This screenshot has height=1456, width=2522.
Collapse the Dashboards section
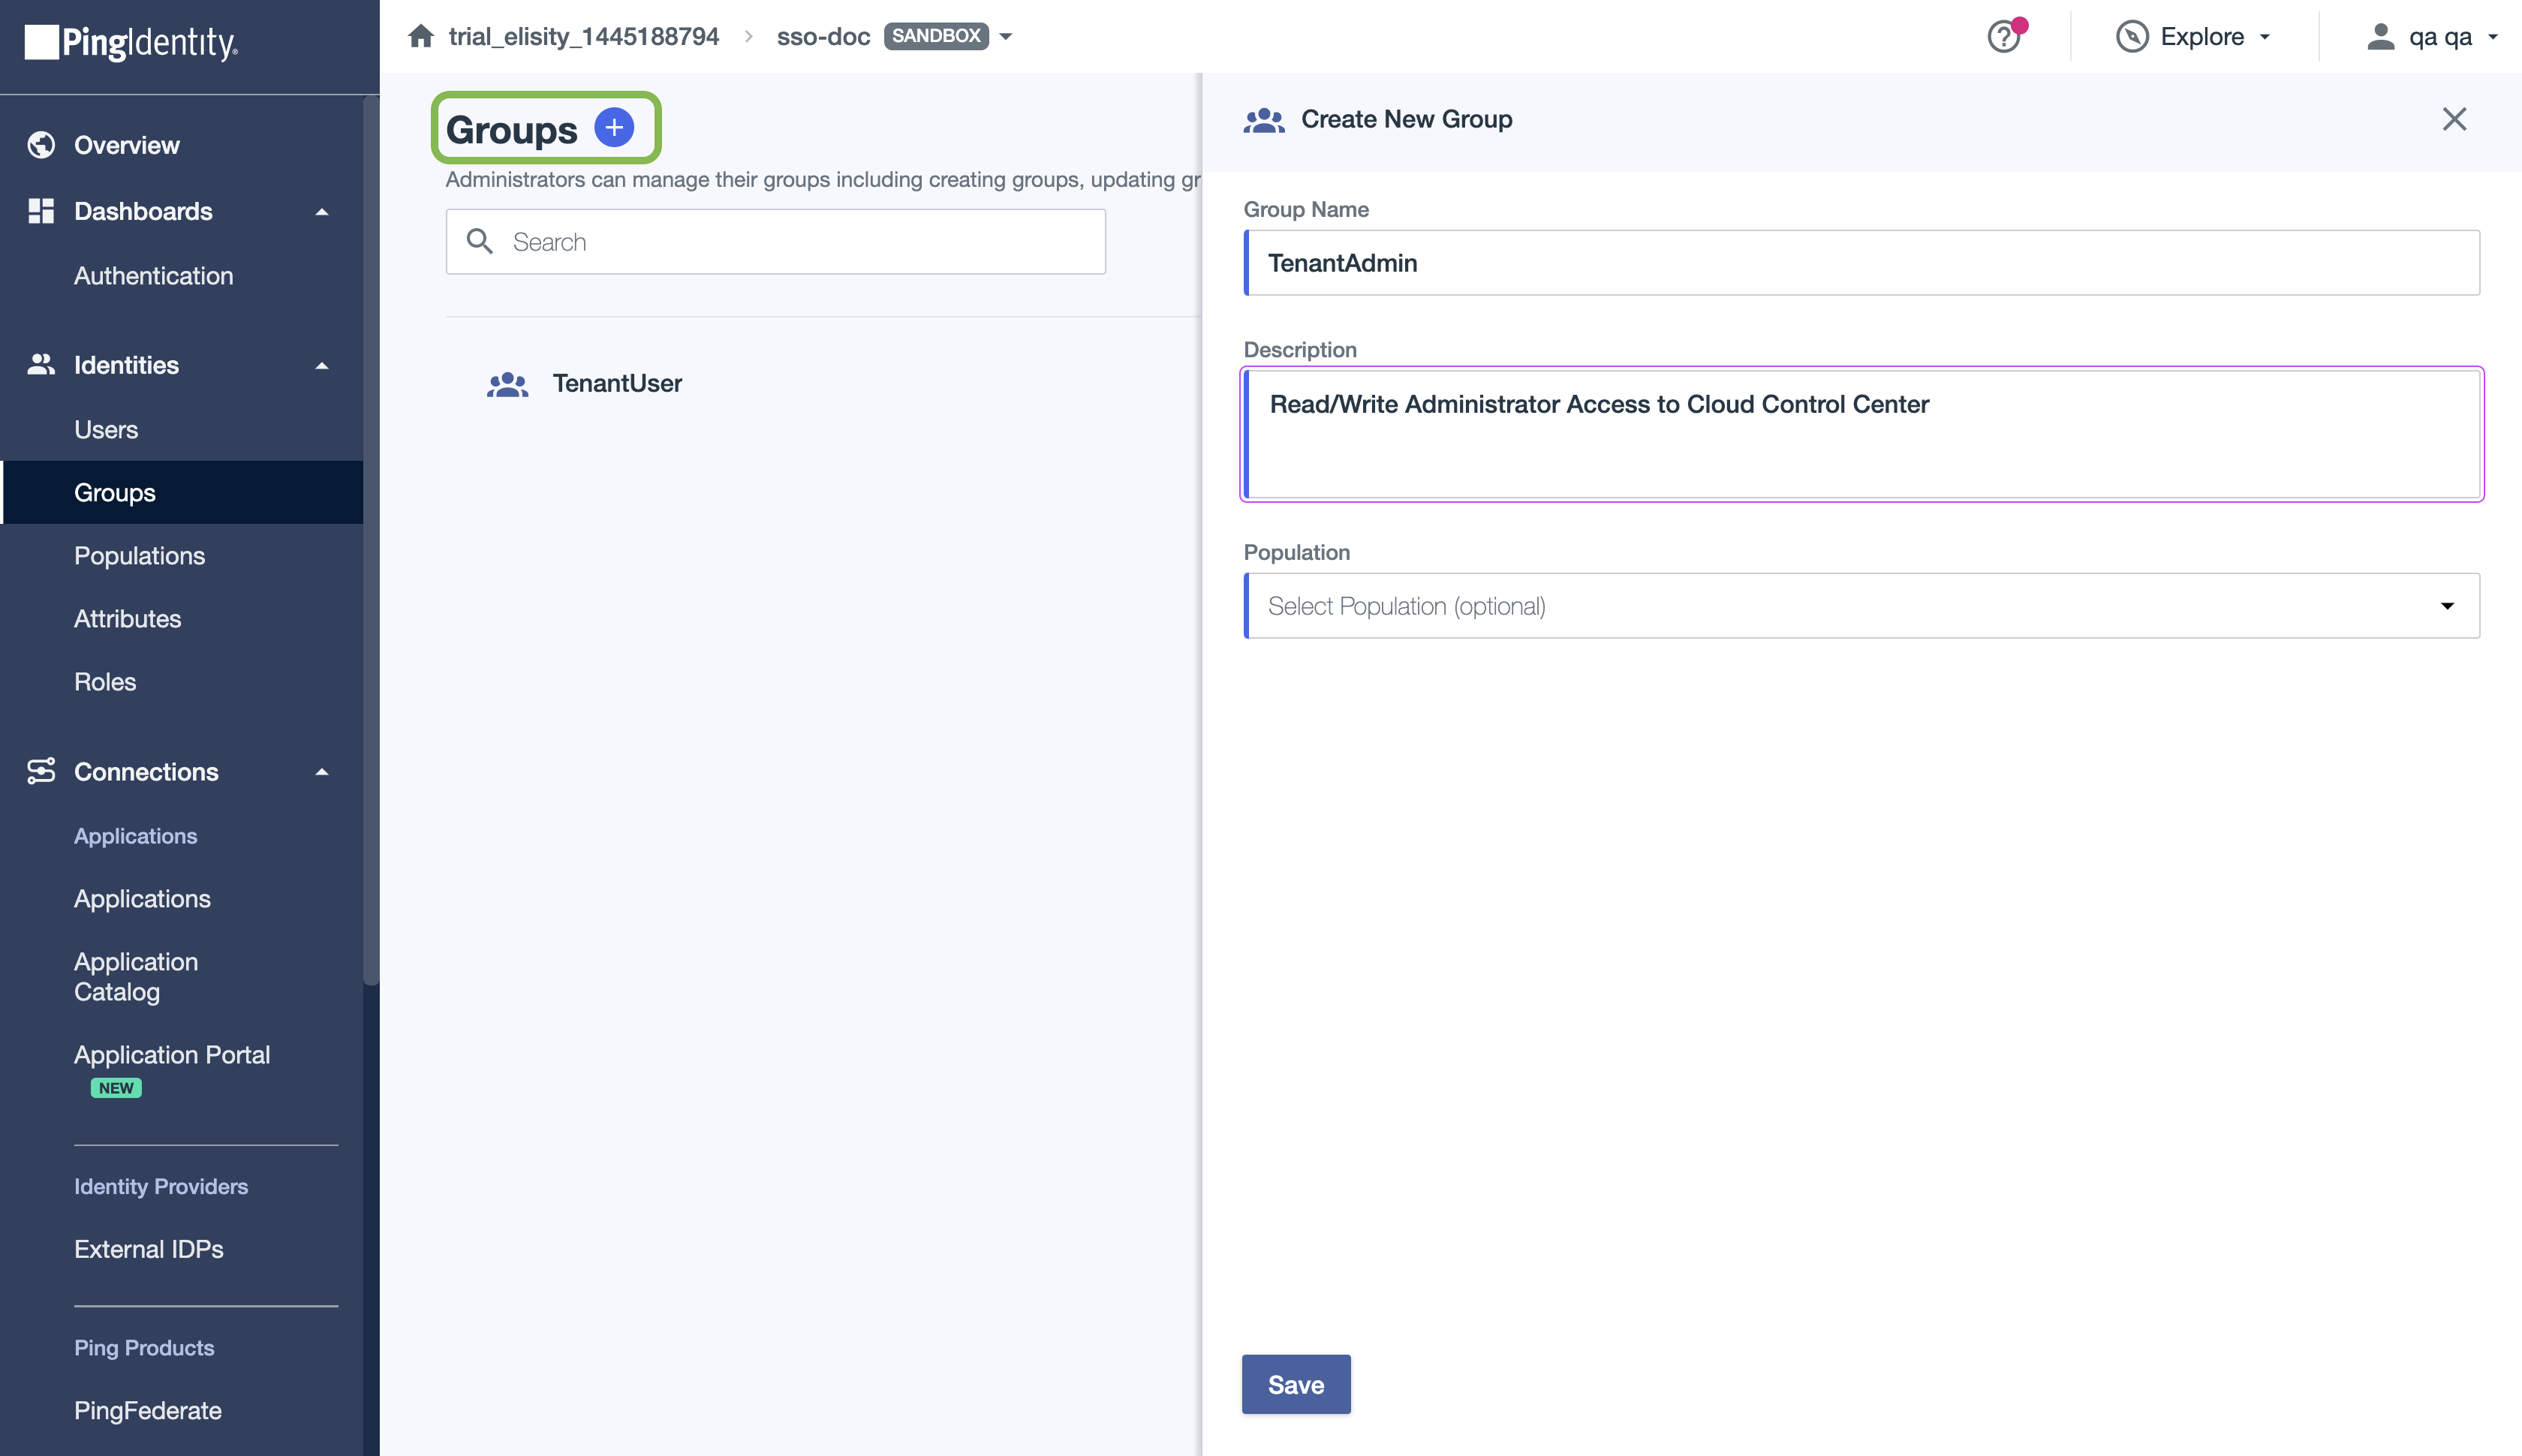(x=322, y=212)
